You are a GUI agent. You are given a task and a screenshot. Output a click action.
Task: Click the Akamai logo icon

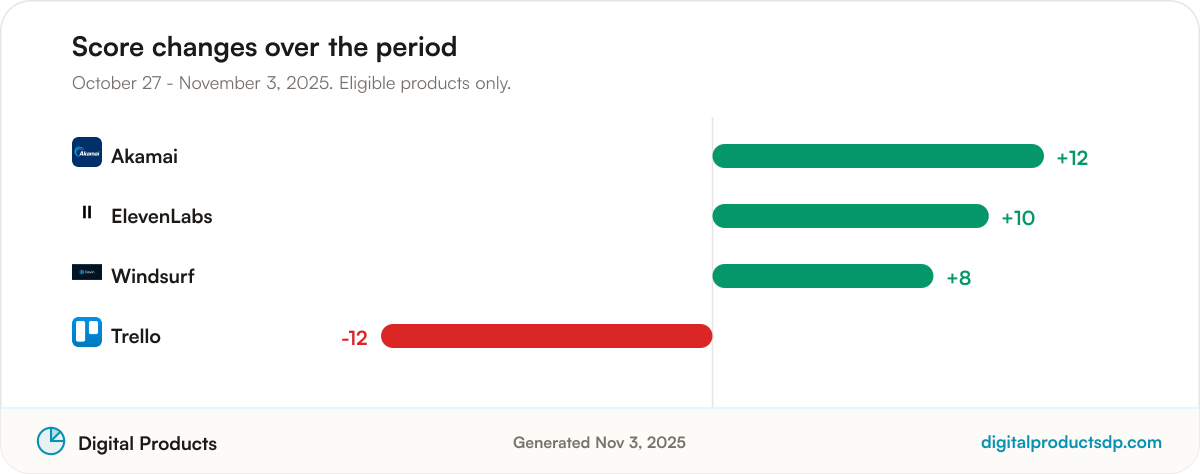coord(87,152)
